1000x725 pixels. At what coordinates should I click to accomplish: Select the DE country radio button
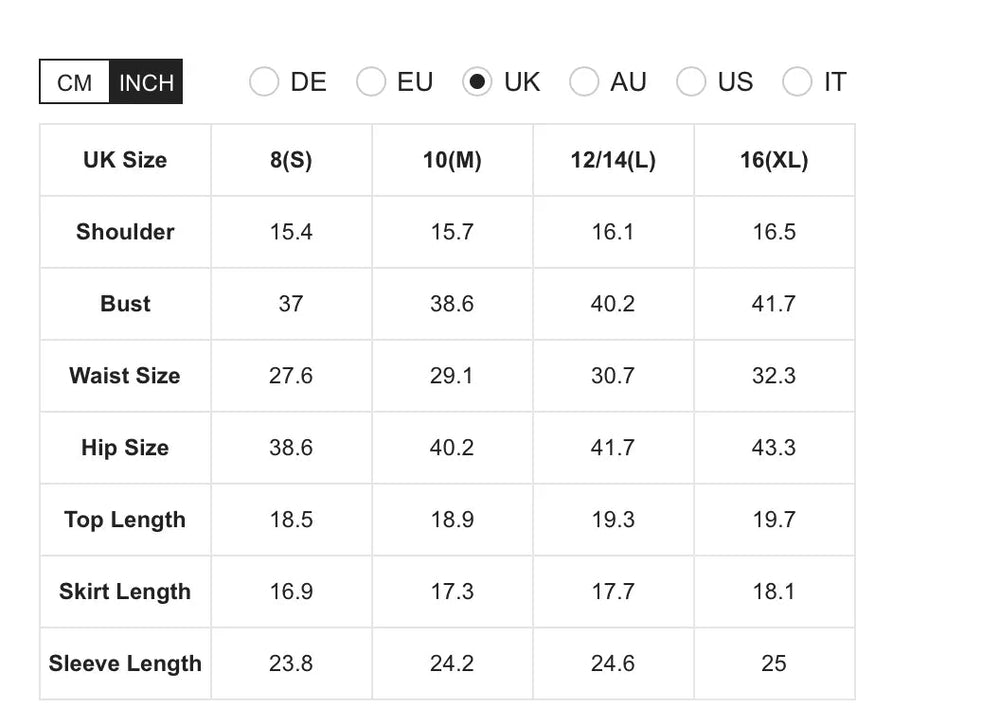tap(264, 82)
